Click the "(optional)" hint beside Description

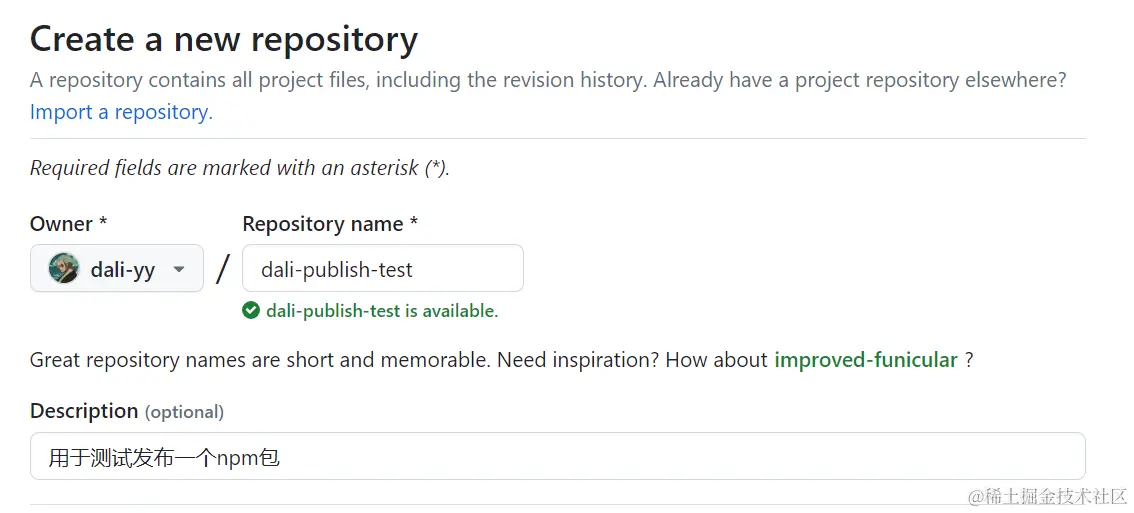point(184,412)
